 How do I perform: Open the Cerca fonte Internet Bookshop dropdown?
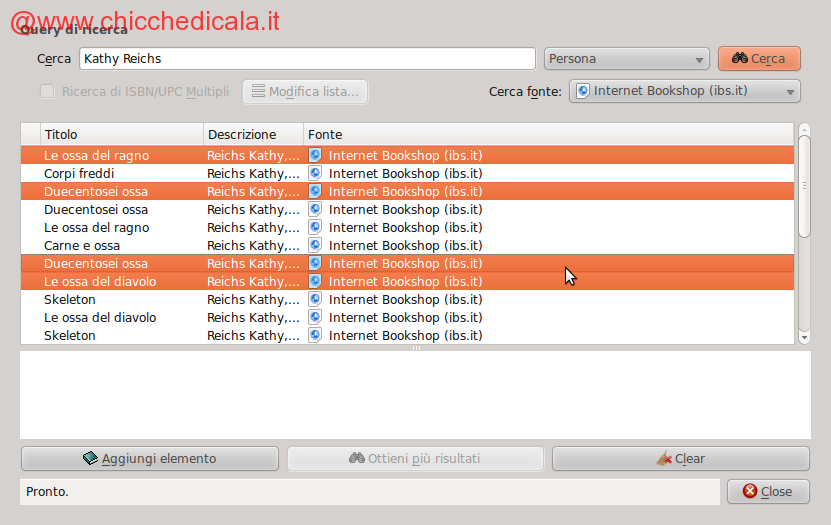point(685,92)
